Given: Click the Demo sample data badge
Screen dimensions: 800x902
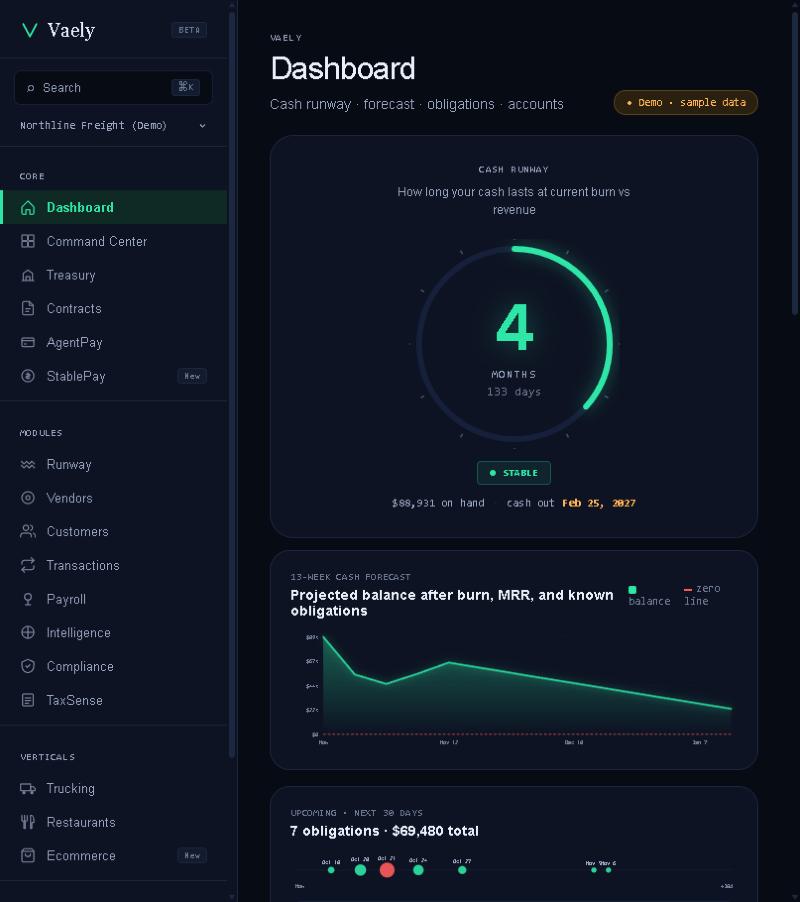Looking at the screenshot, I should pyautogui.click(x=686, y=102).
